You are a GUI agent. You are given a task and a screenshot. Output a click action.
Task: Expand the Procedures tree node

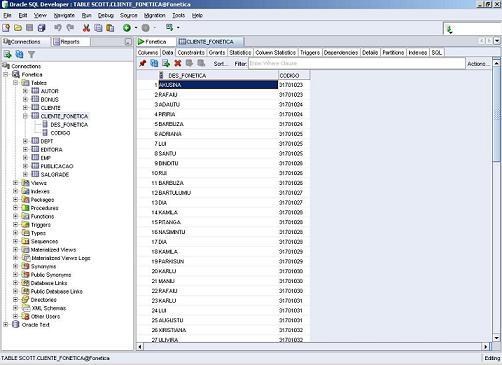15,208
